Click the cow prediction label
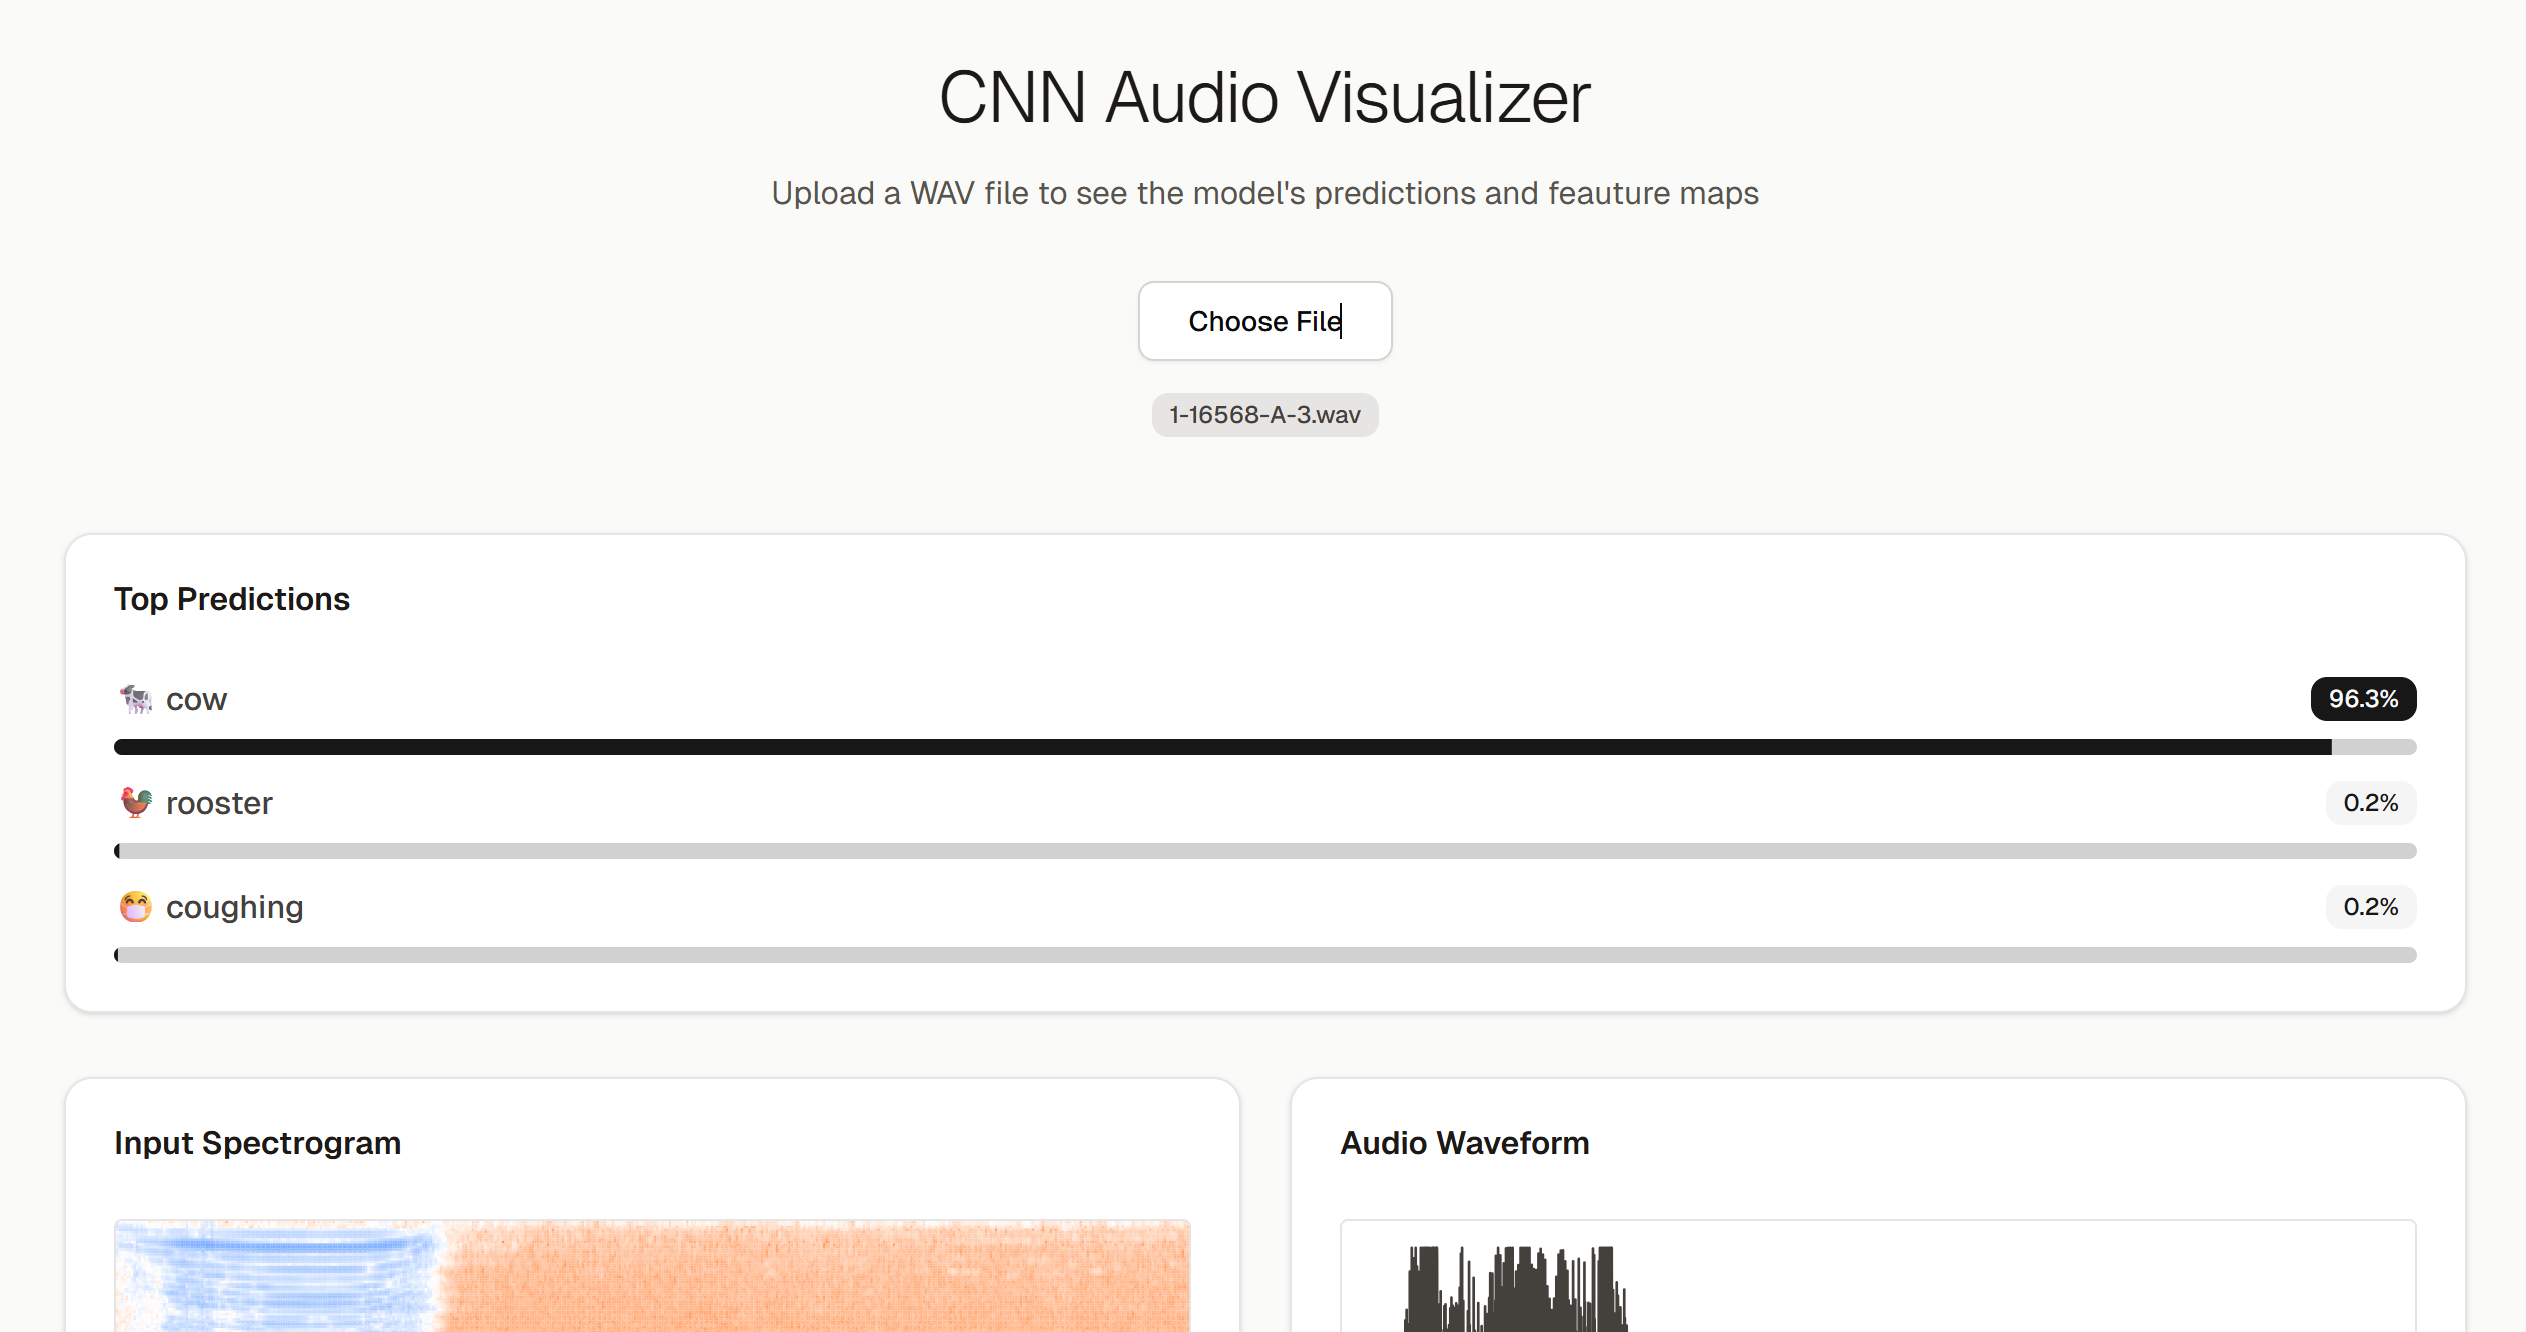 196,699
